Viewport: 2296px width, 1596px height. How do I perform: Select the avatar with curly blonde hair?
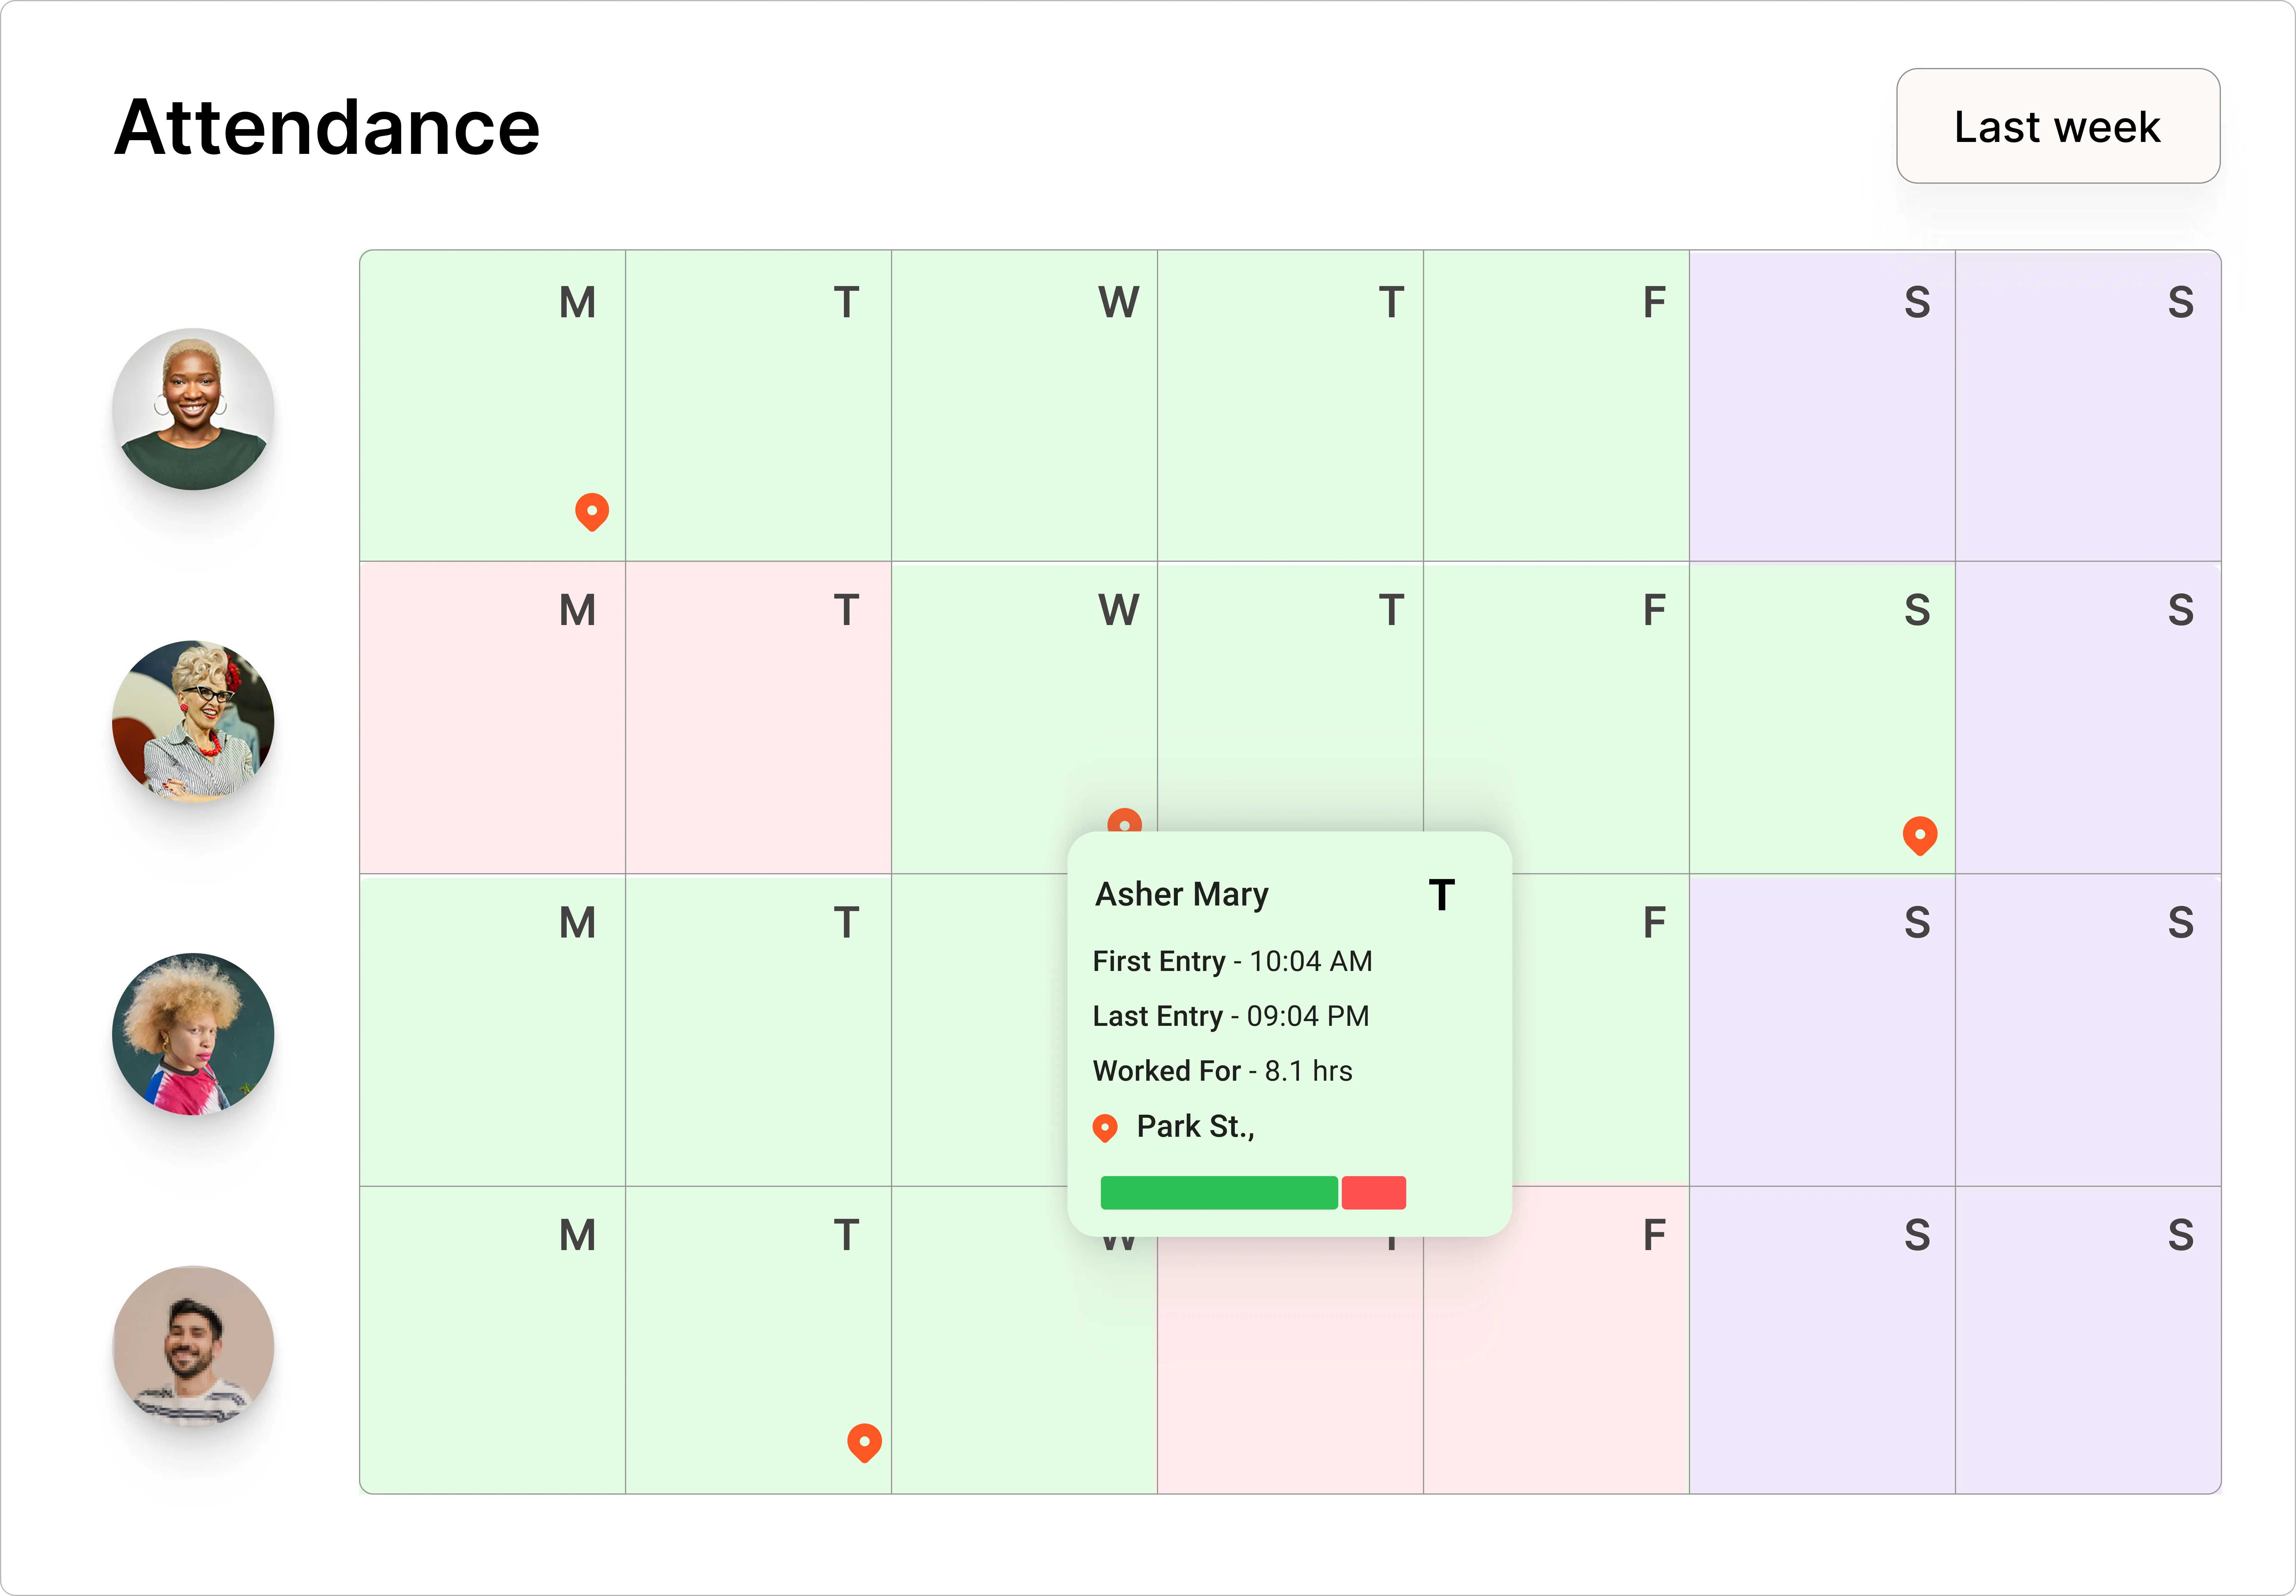coord(193,1034)
